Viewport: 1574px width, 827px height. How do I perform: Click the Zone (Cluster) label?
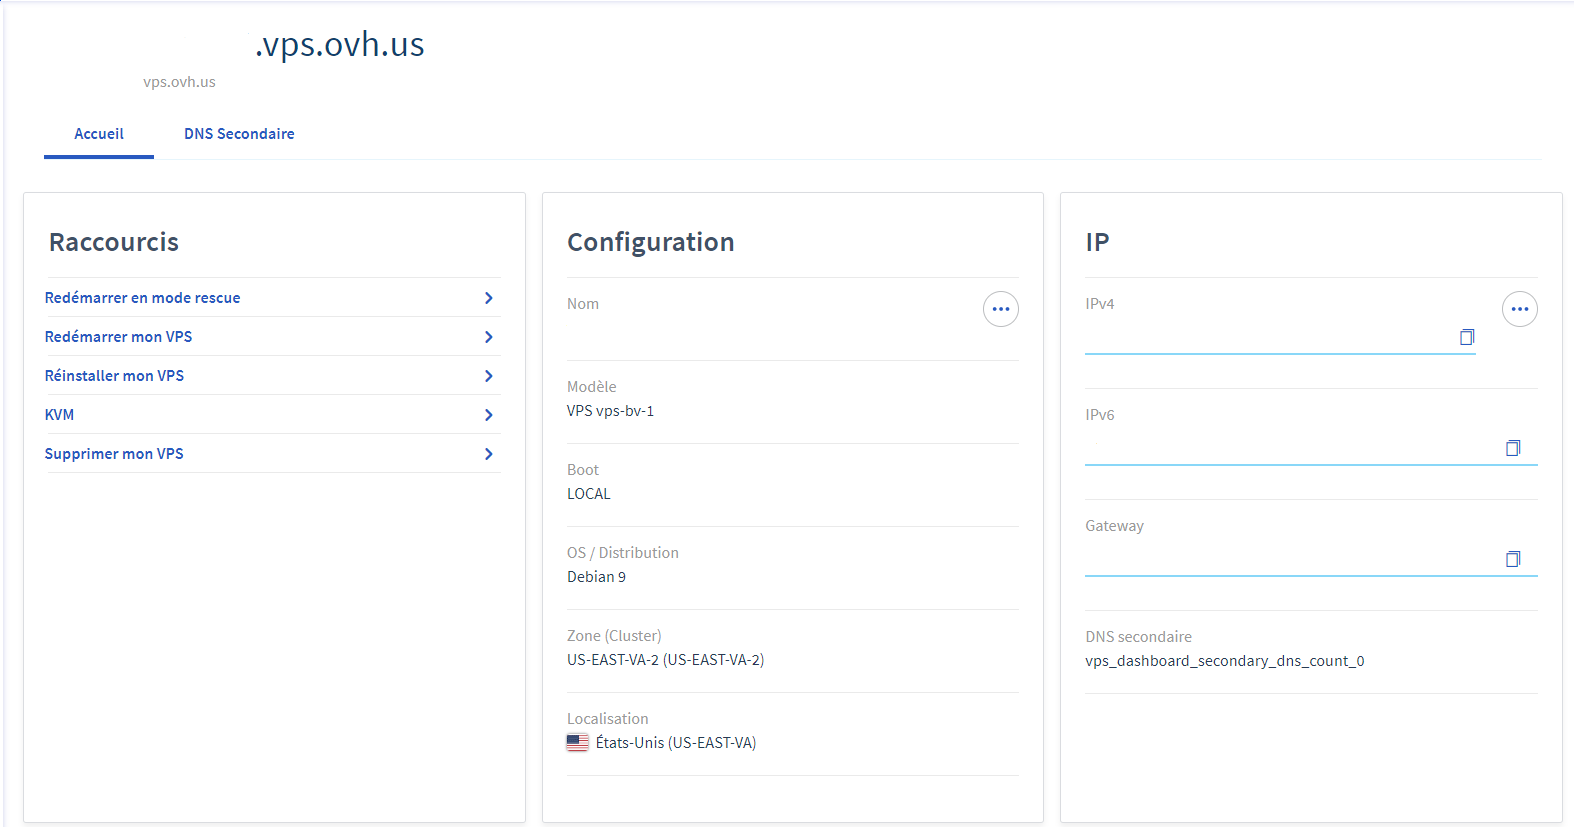coord(614,636)
